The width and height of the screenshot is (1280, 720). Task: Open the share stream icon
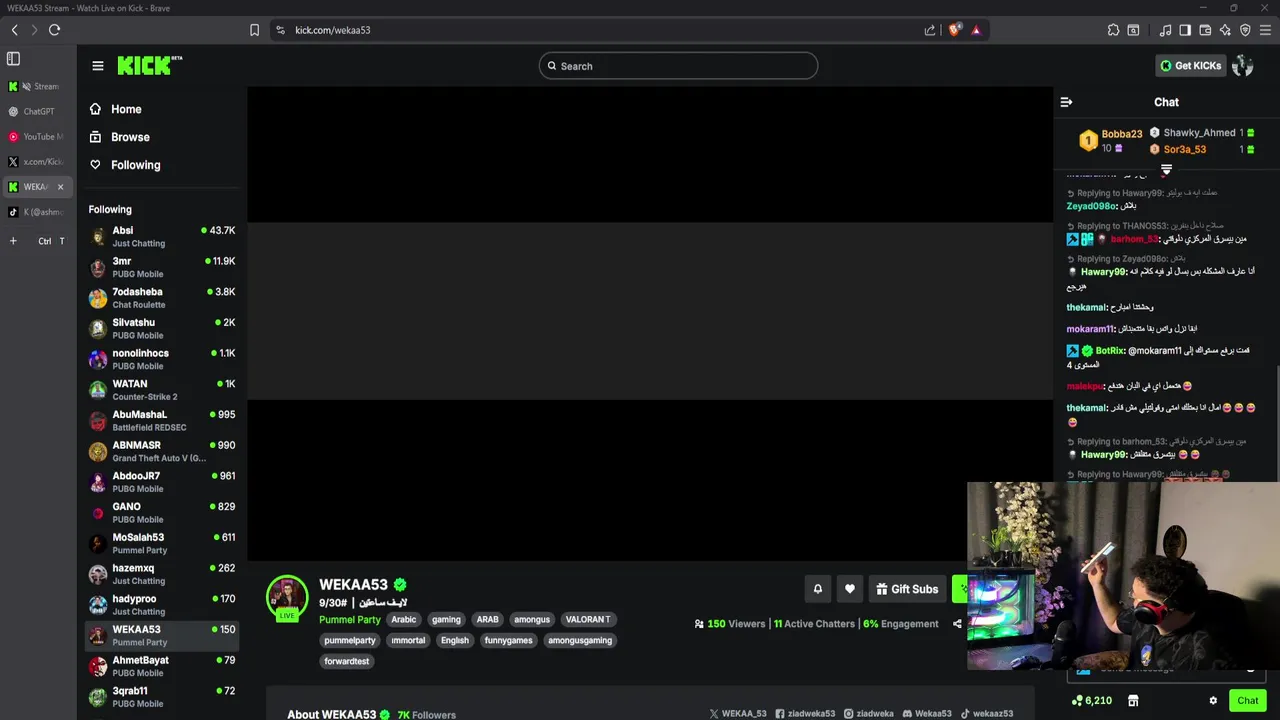(957, 624)
